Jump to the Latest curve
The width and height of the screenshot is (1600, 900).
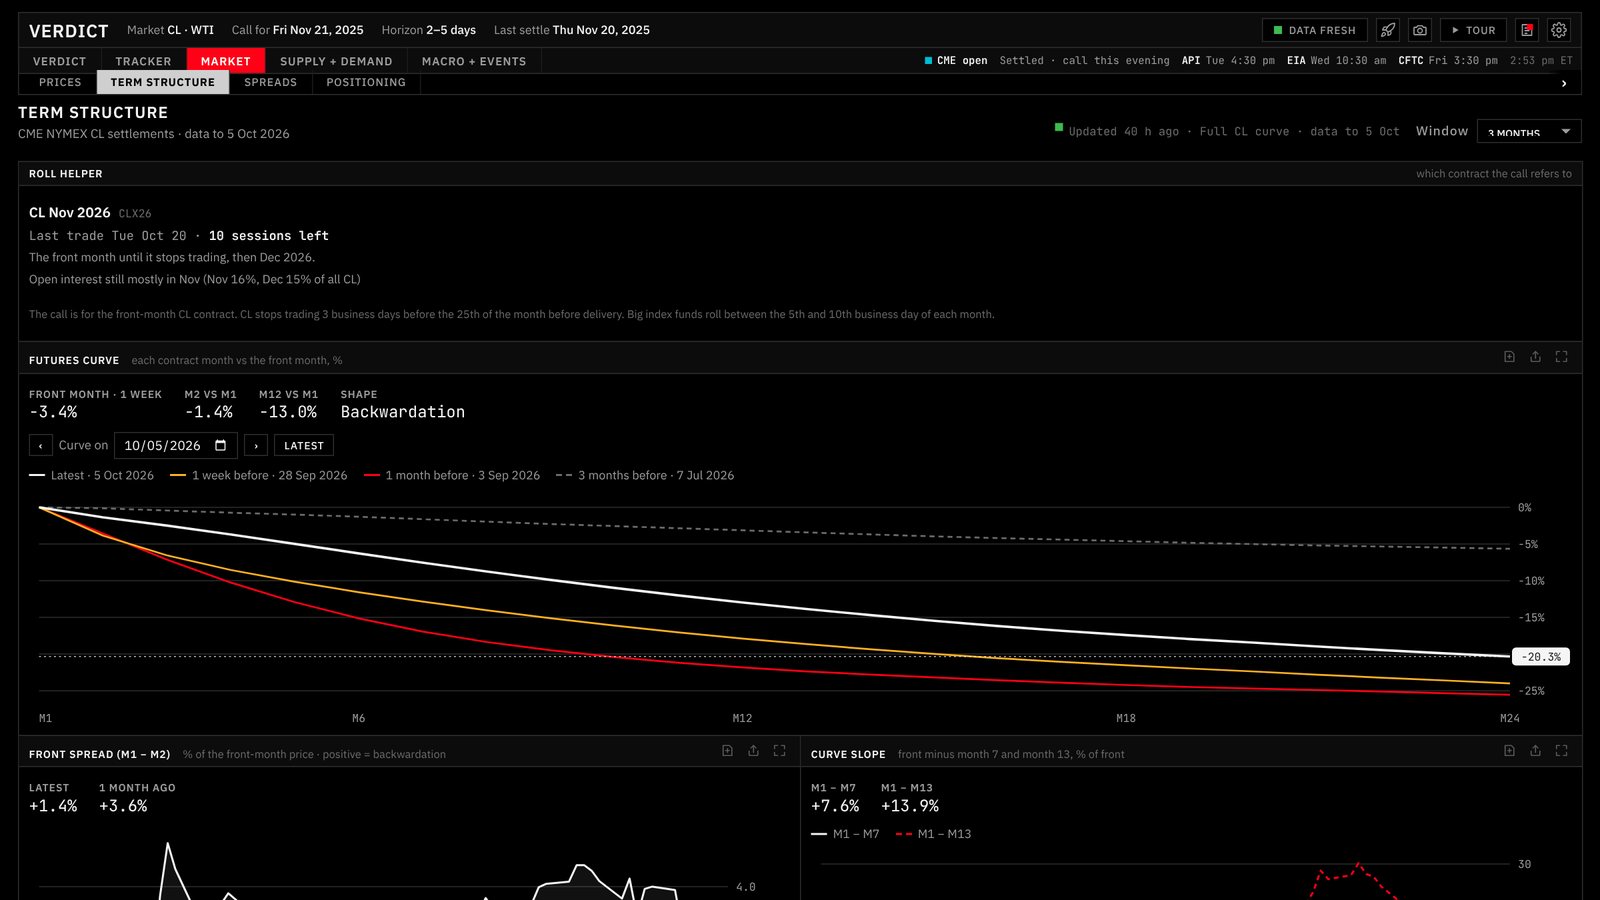[x=304, y=445]
